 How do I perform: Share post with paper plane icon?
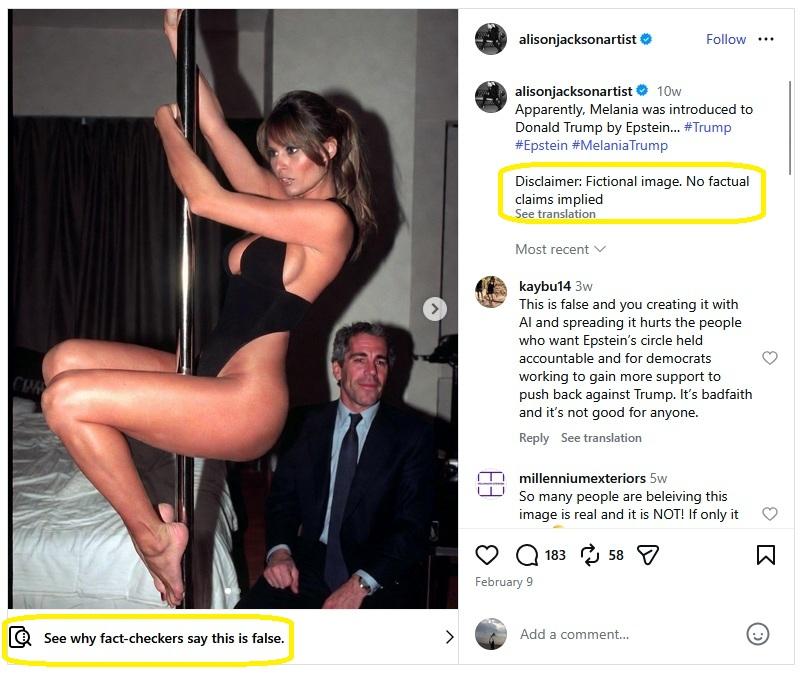[x=648, y=555]
